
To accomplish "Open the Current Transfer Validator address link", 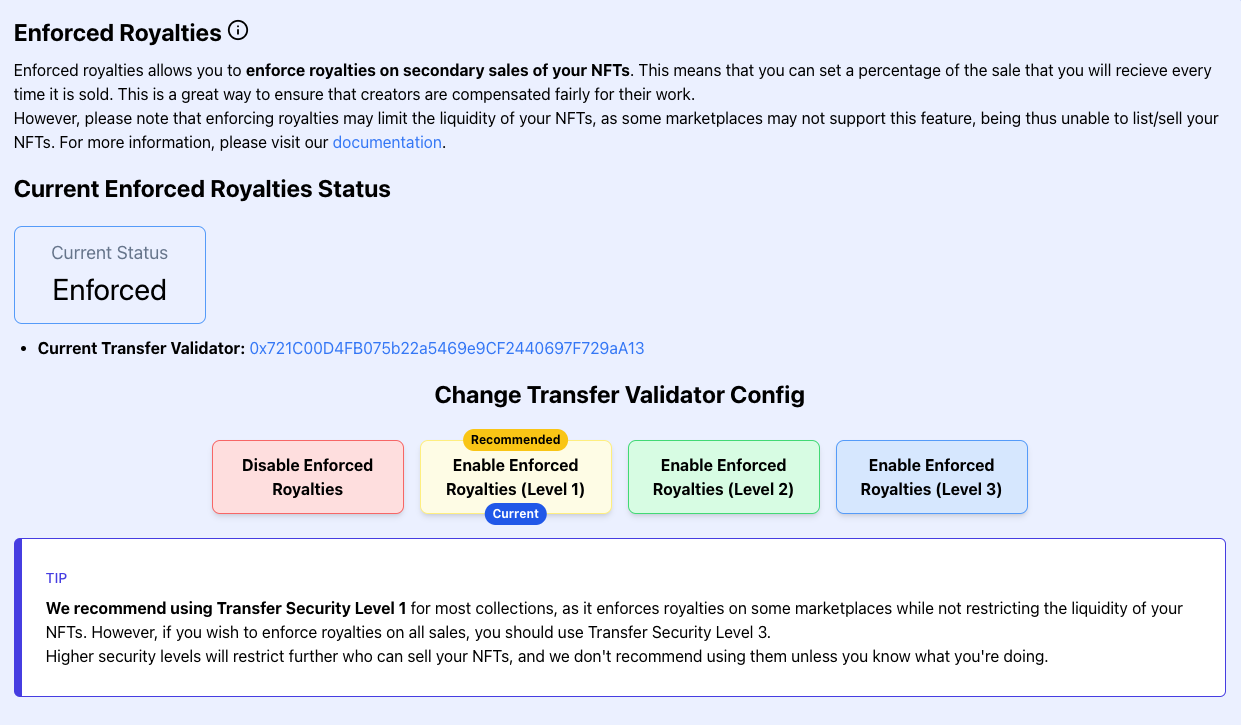I will tap(447, 348).
